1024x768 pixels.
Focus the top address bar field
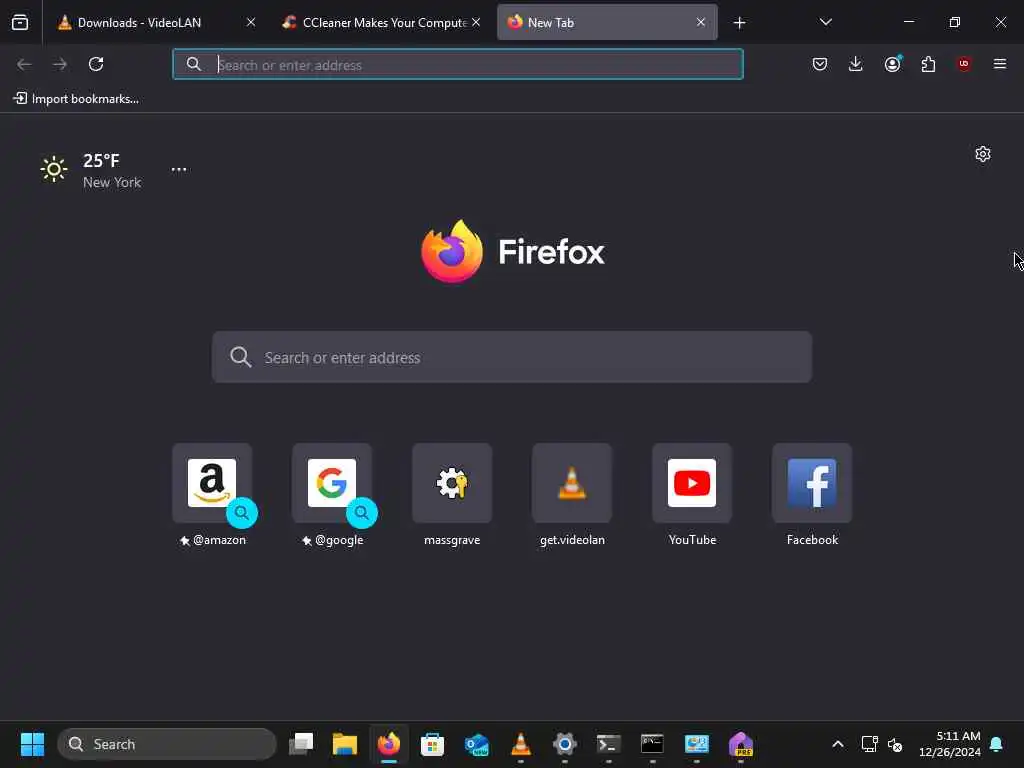click(458, 65)
